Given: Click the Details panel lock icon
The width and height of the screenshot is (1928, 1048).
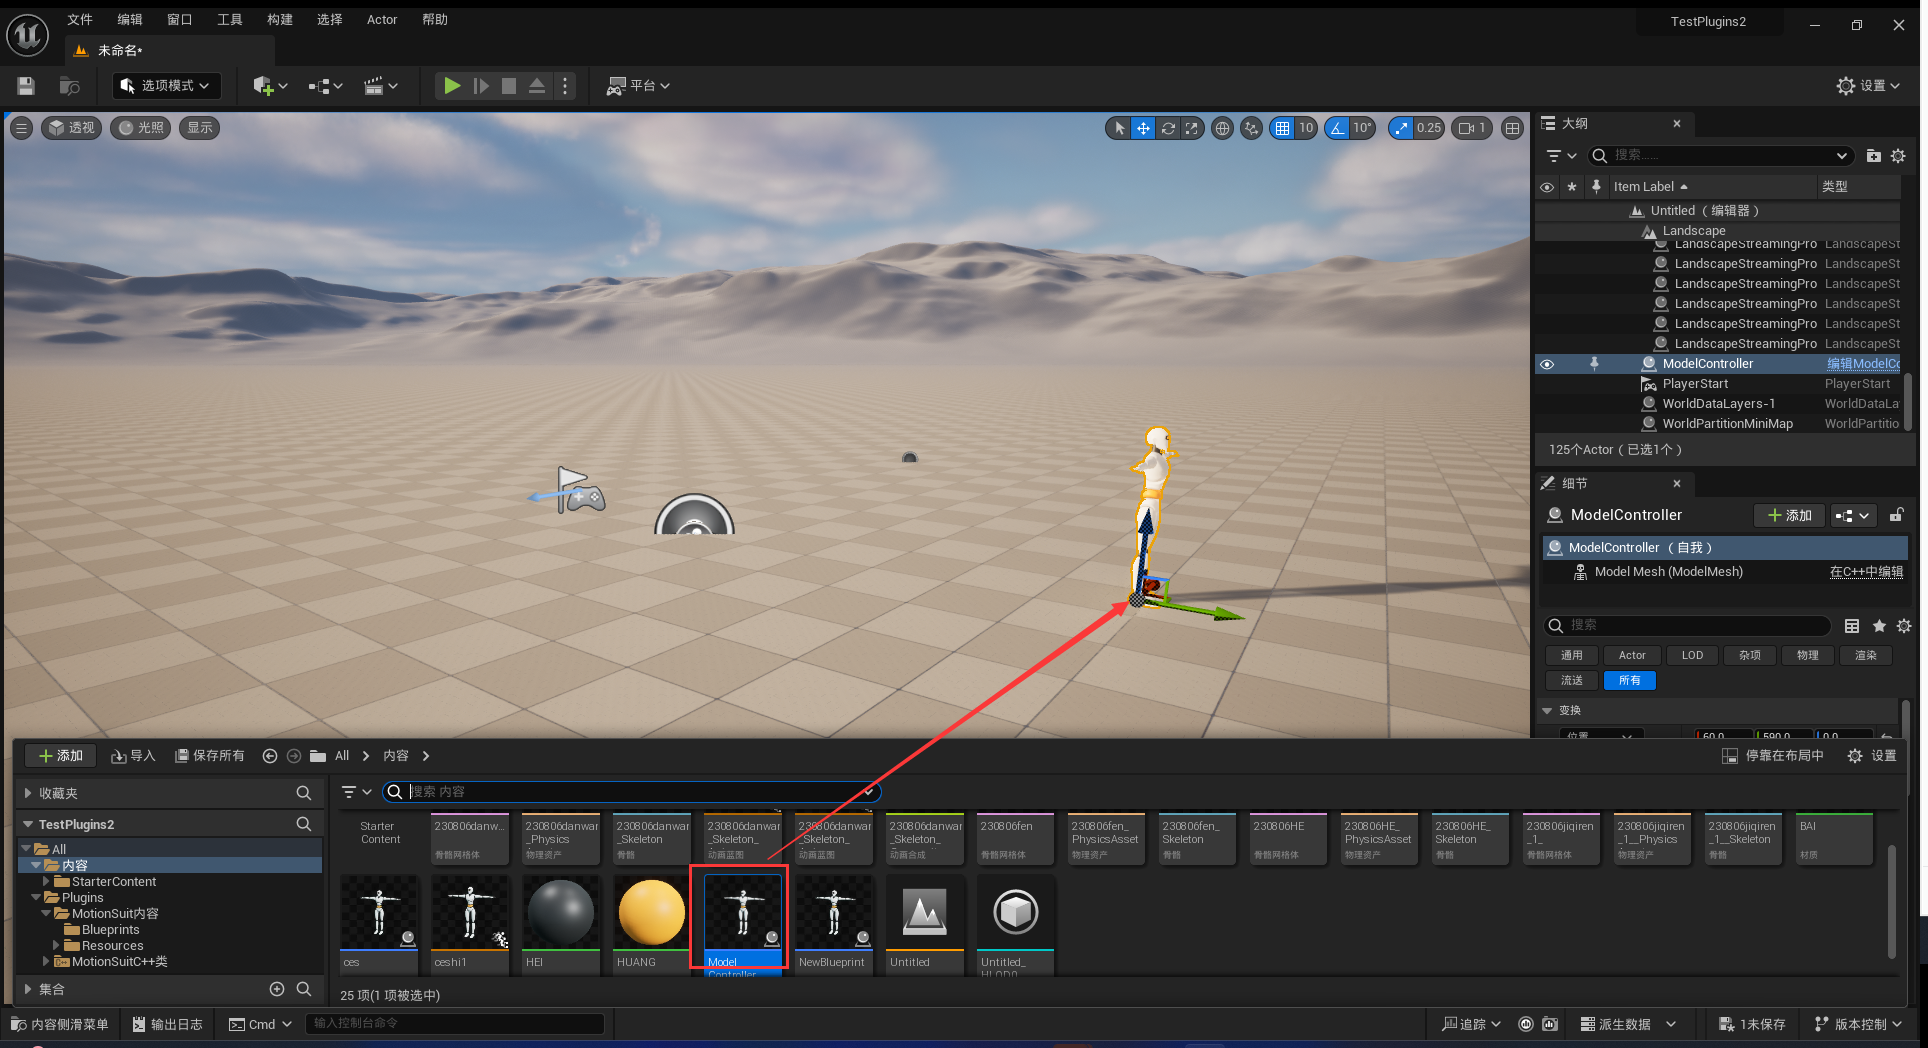Looking at the screenshot, I should tap(1896, 515).
